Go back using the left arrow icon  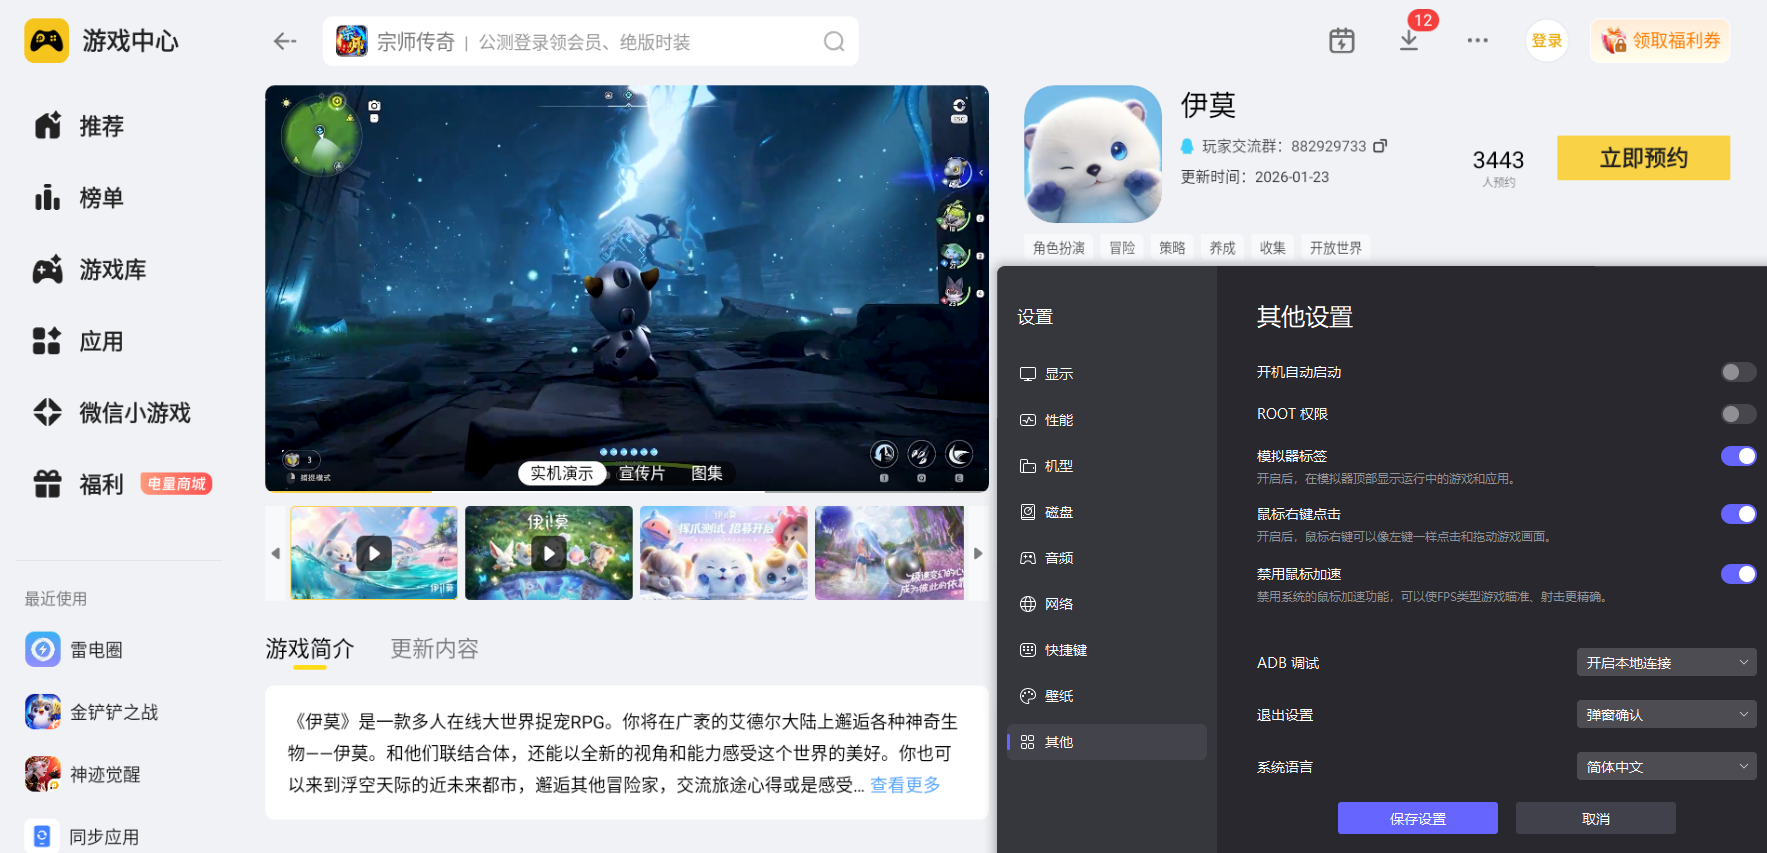[x=285, y=41]
